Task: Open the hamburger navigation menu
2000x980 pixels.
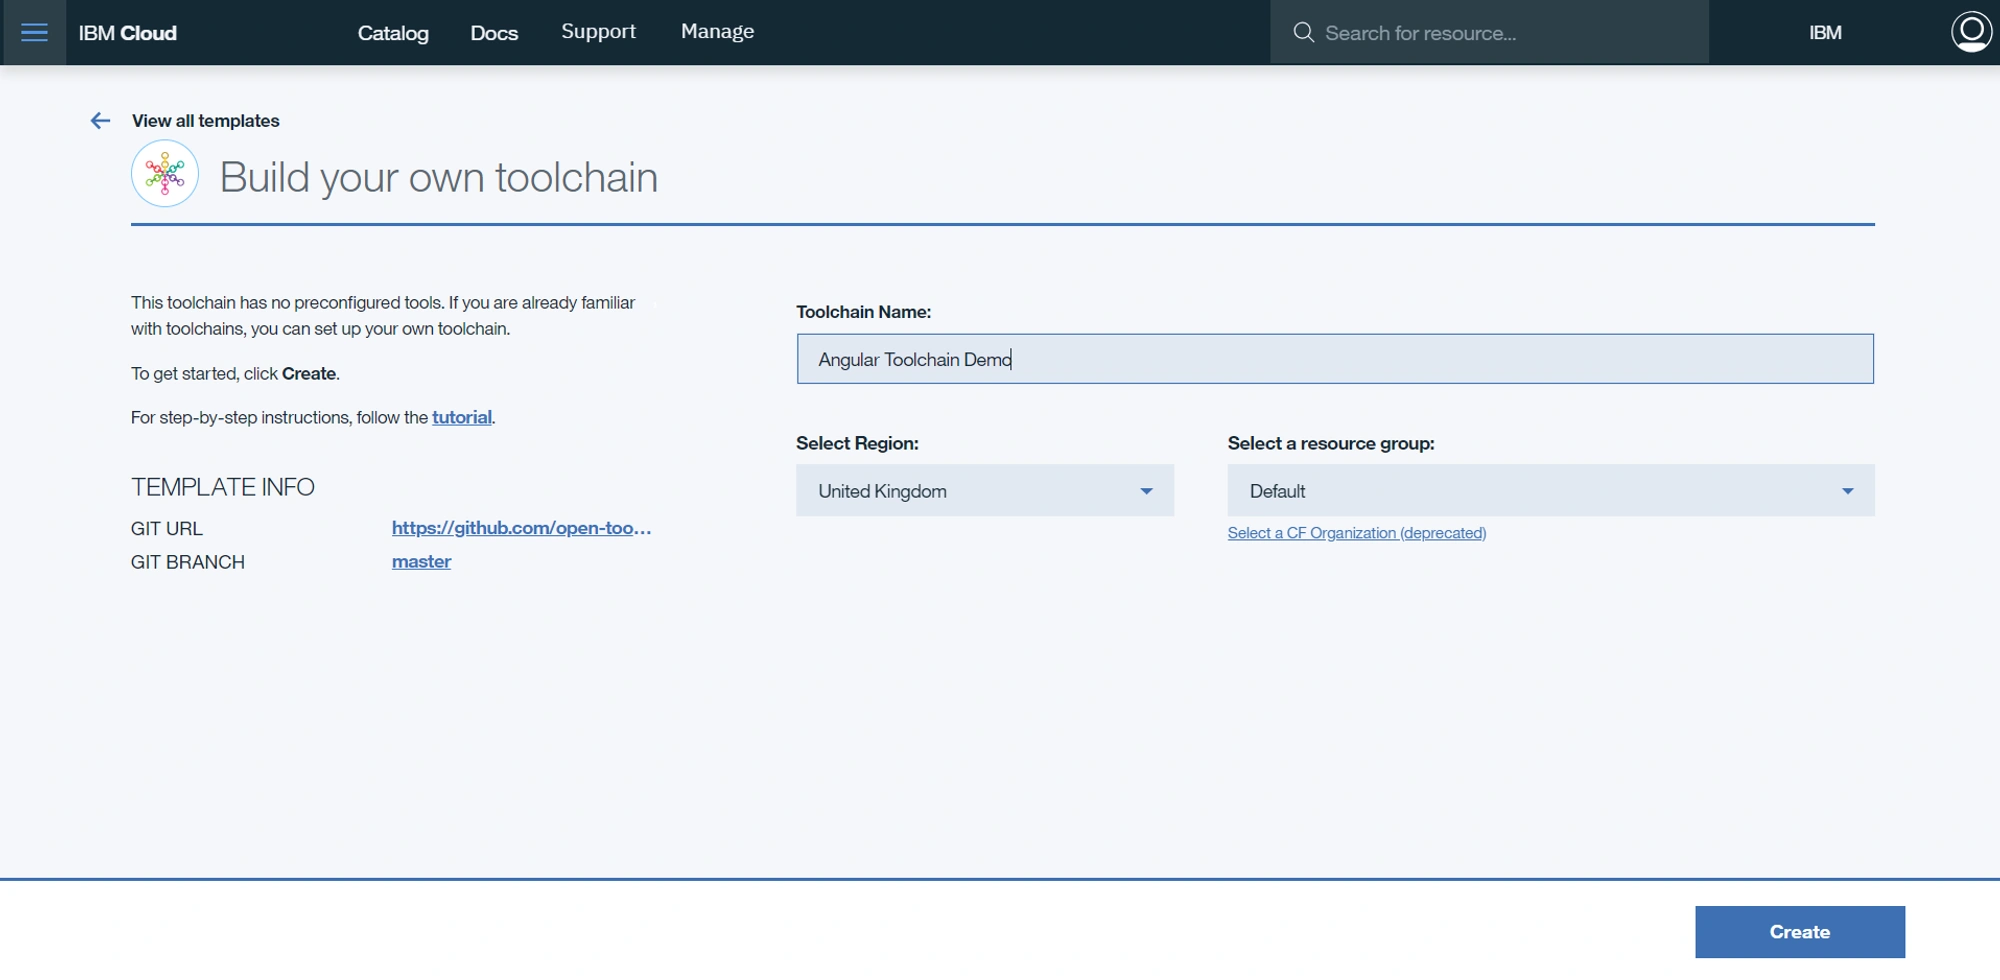Action: pos(34,32)
